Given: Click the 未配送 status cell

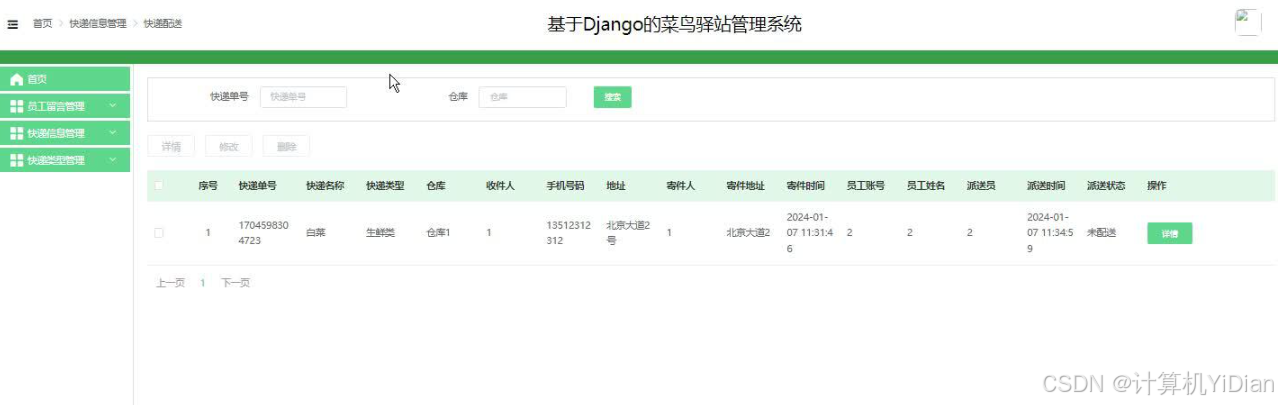Looking at the screenshot, I should pyautogui.click(x=1101, y=233).
